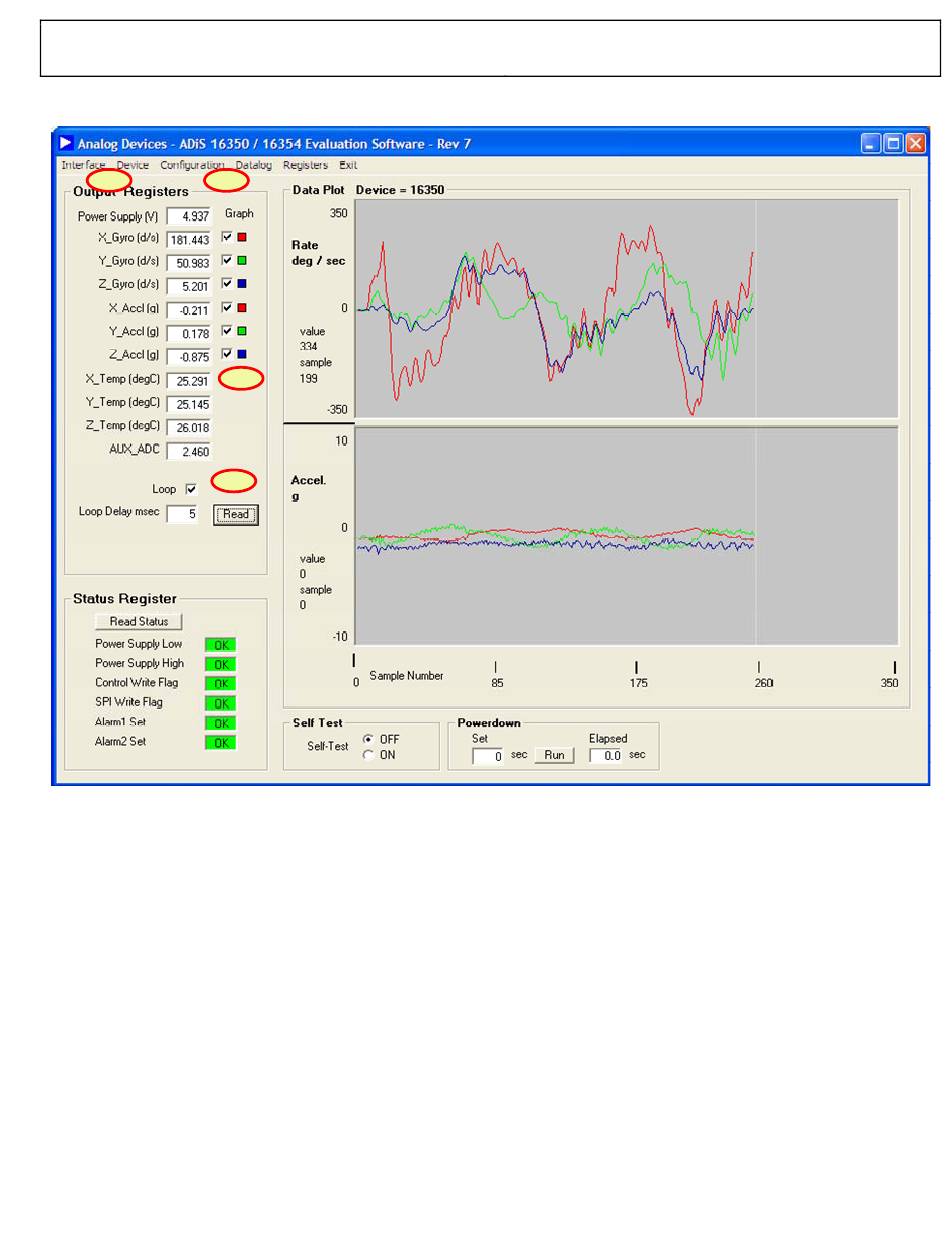
Task: Toggle the Z_Accl graph checkbox
Action: click(x=227, y=353)
